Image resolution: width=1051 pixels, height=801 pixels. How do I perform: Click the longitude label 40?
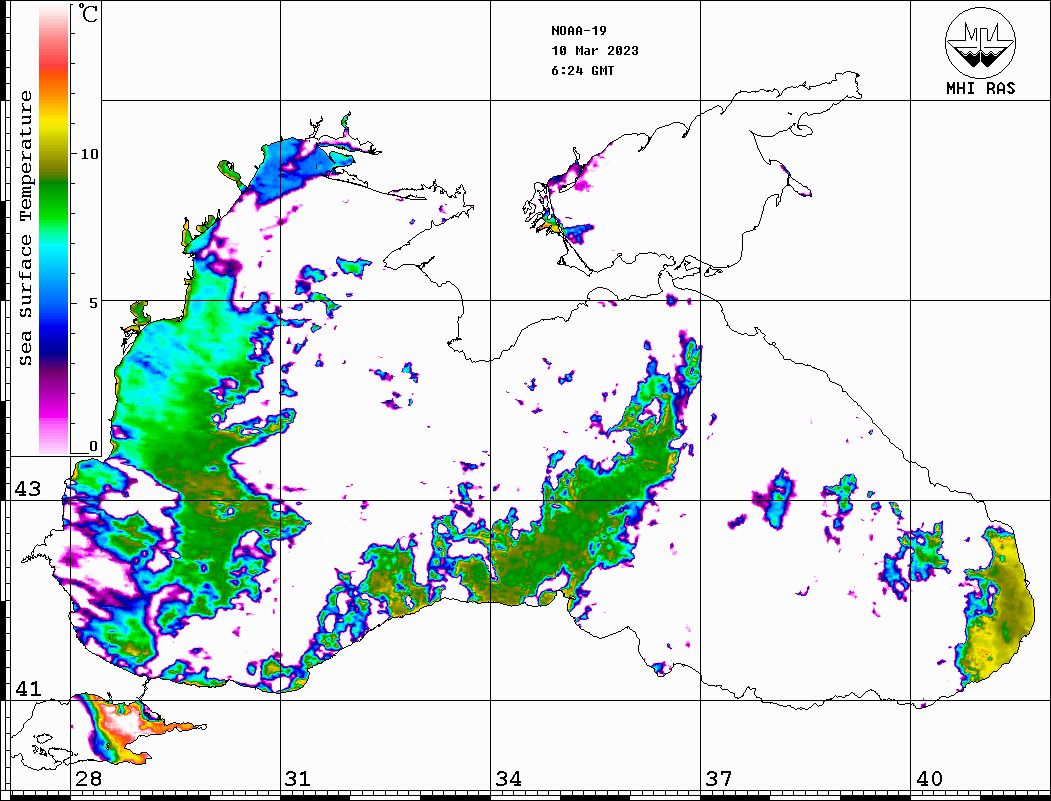point(929,779)
